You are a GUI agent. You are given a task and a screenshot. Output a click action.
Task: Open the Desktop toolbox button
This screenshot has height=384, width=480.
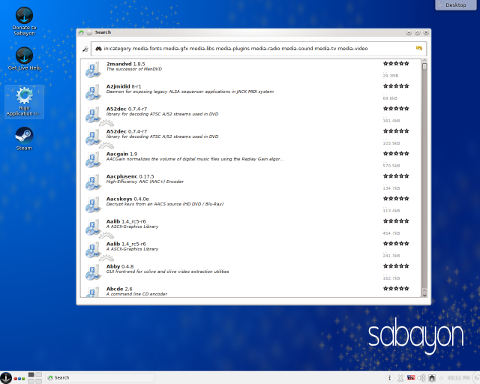[x=456, y=5]
